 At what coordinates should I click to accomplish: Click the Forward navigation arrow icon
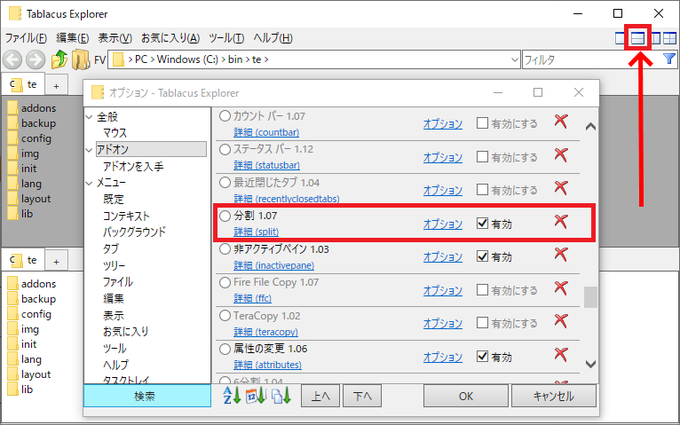click(x=36, y=59)
